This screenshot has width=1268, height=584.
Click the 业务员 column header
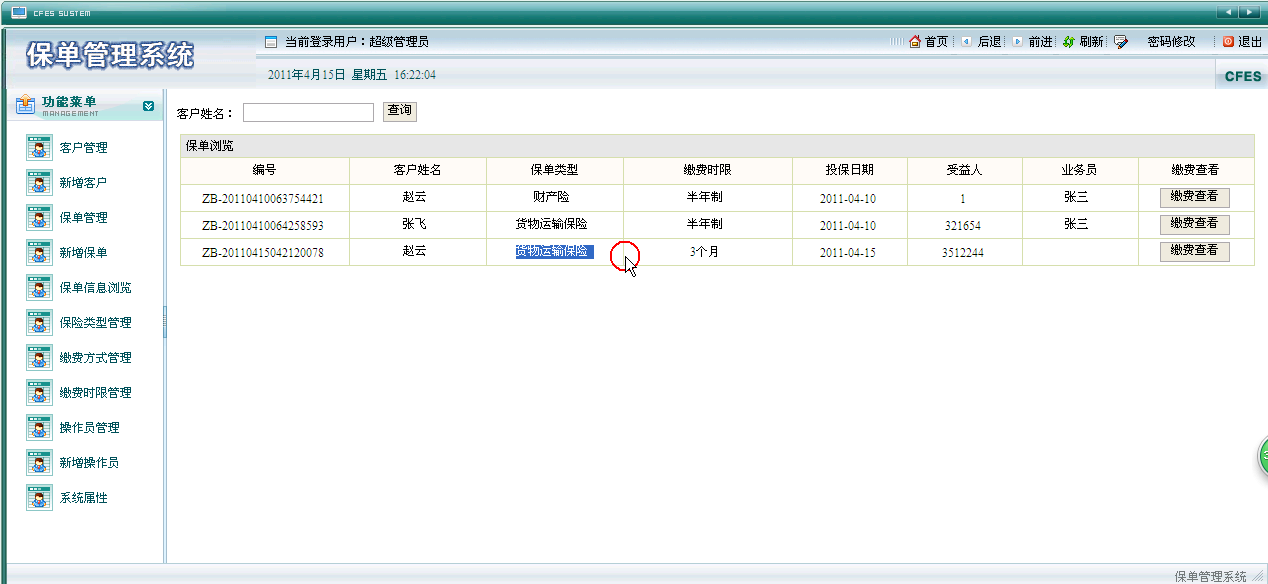tap(1080, 171)
